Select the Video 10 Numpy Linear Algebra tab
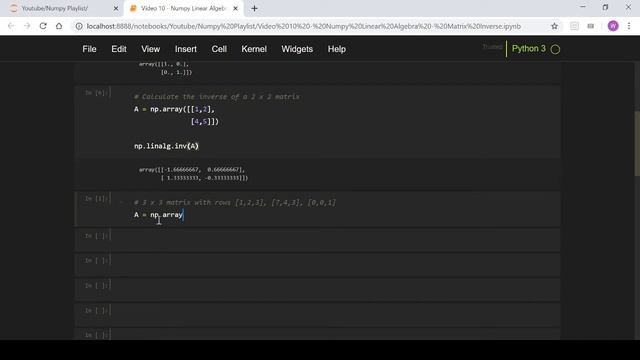 (x=183, y=8)
